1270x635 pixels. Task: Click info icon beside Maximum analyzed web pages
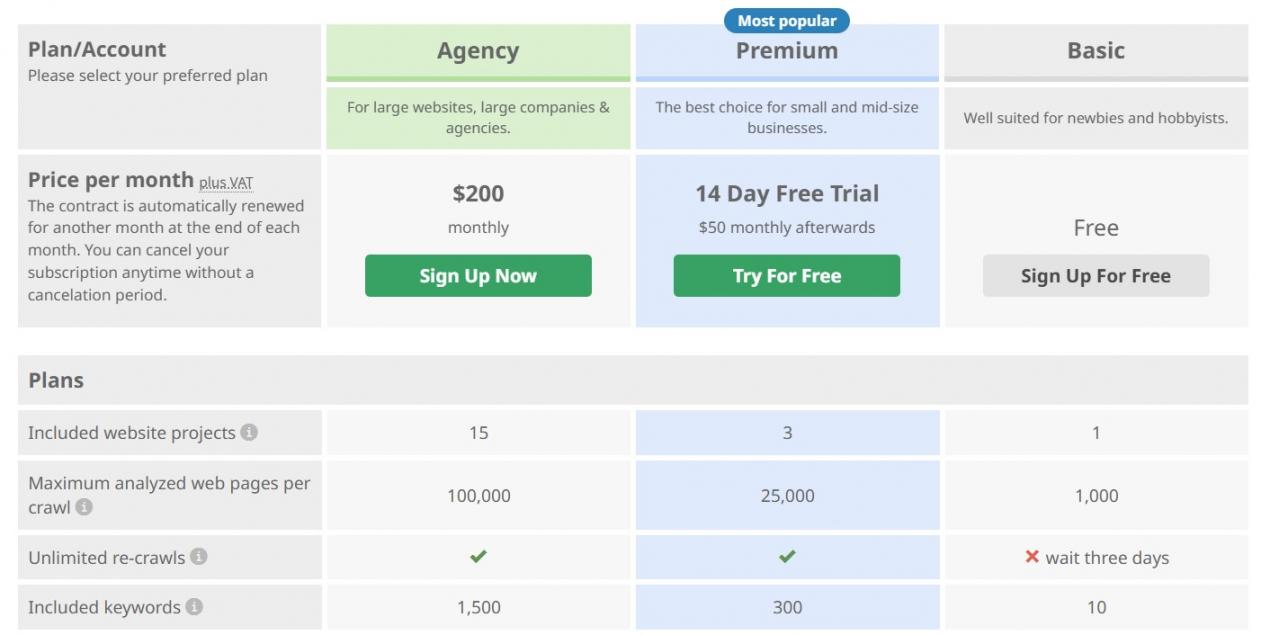click(x=84, y=507)
